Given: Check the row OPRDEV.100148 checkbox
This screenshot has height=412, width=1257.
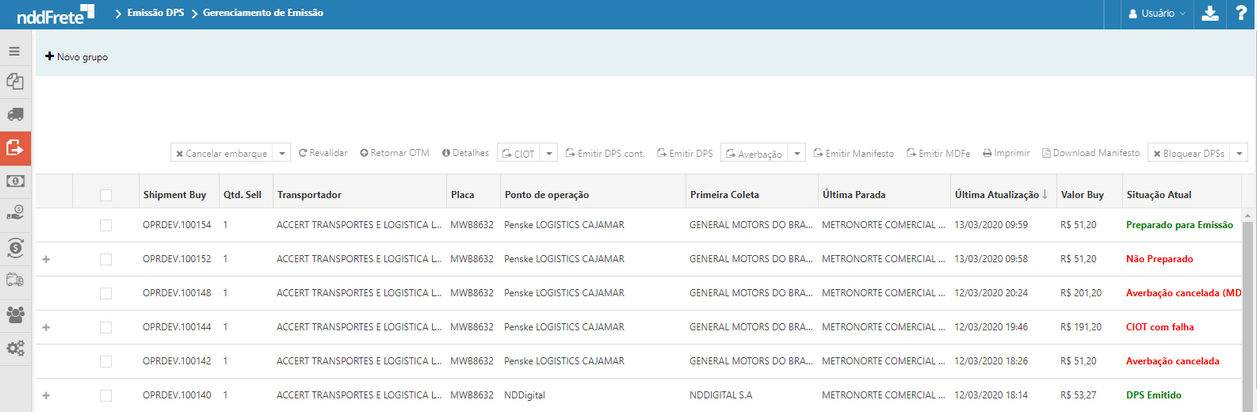Looking at the screenshot, I should [x=106, y=293].
